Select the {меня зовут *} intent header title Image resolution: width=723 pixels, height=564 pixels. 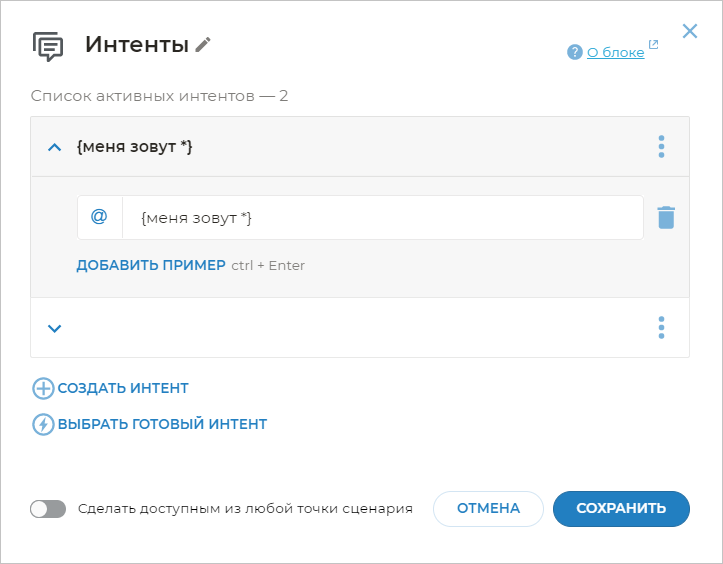coord(134,147)
